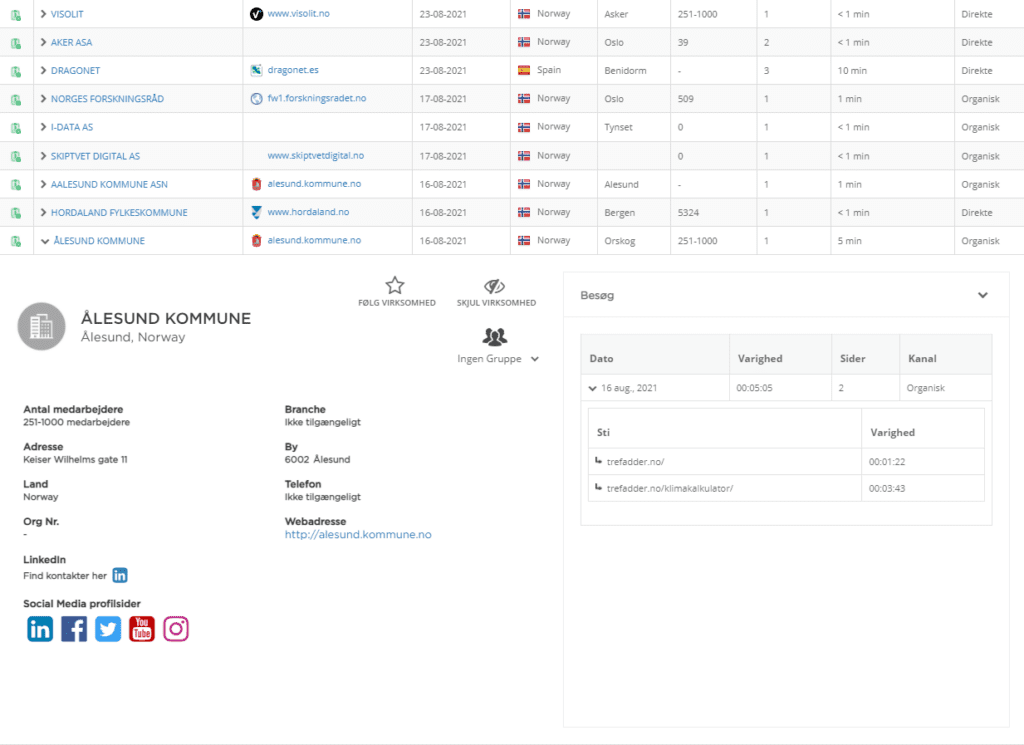1024x745 pixels.
Task: Open the fw1.forskningsradet.no link
Action: click(x=317, y=99)
